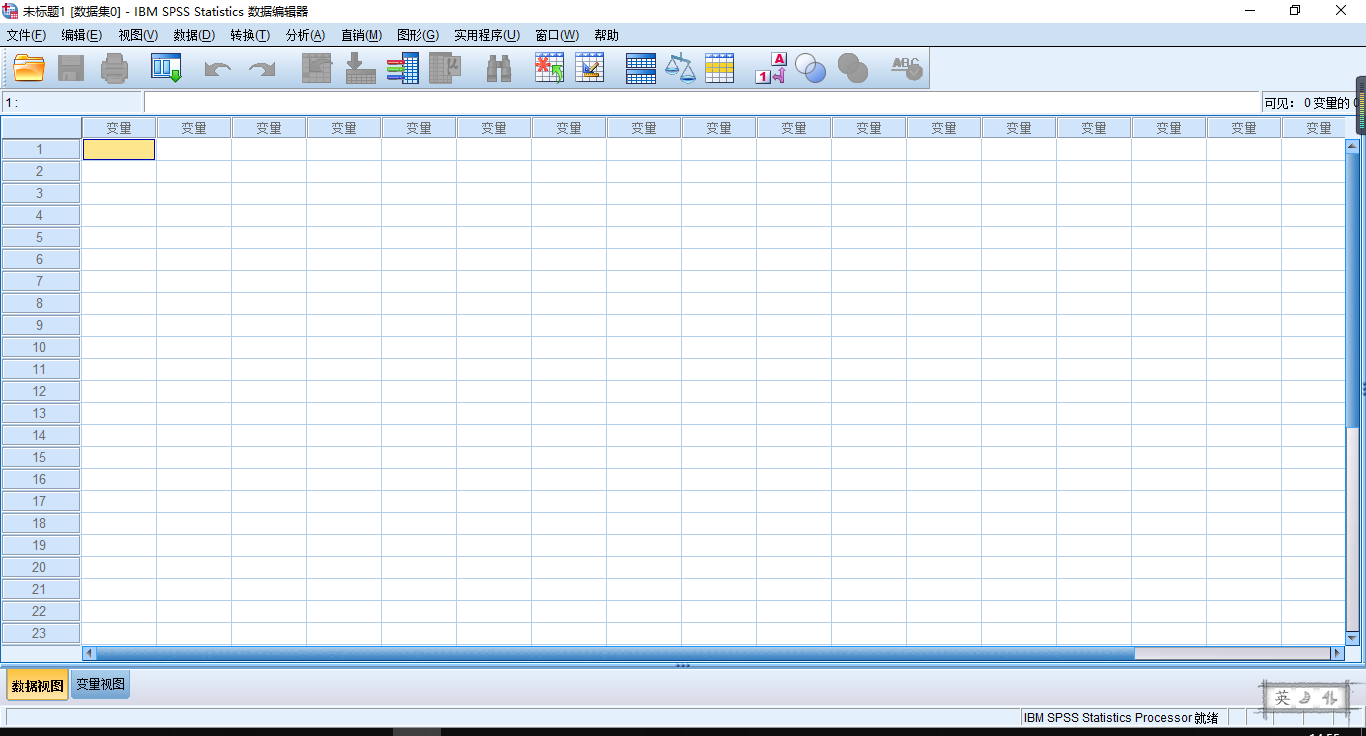Select row 3 by its row header
The height and width of the screenshot is (736, 1366).
40,193
